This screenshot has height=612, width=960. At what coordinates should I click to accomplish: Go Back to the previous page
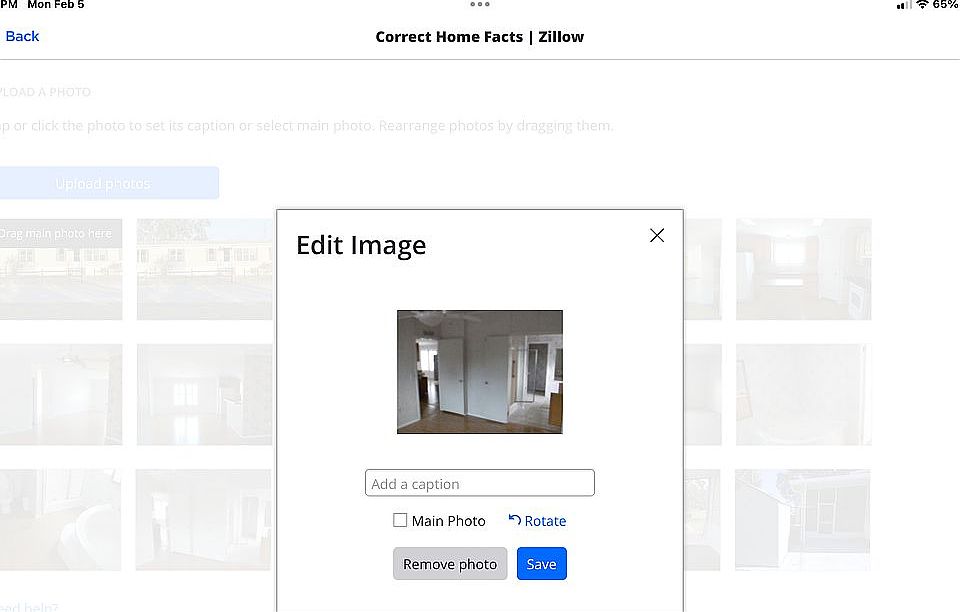[22, 36]
